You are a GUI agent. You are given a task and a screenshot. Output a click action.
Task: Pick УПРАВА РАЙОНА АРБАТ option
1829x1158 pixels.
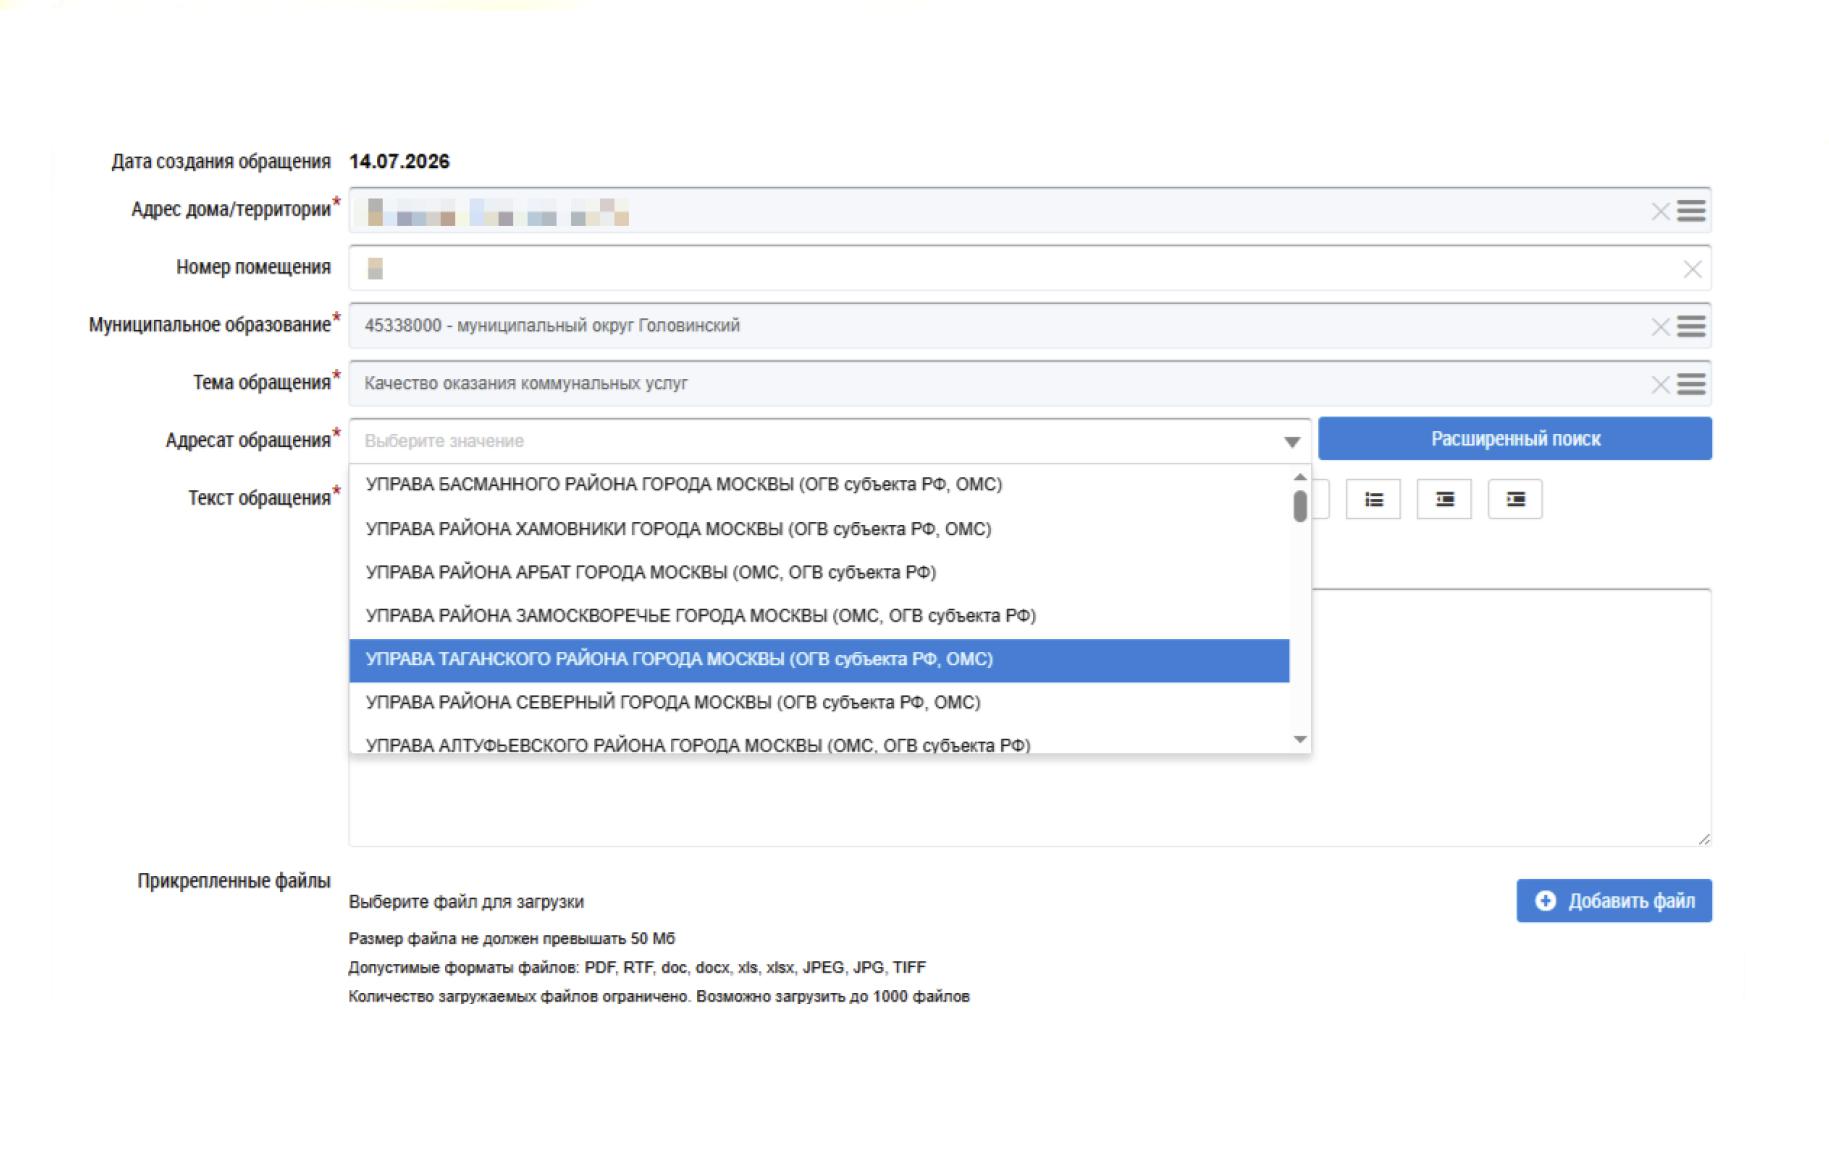[819, 573]
